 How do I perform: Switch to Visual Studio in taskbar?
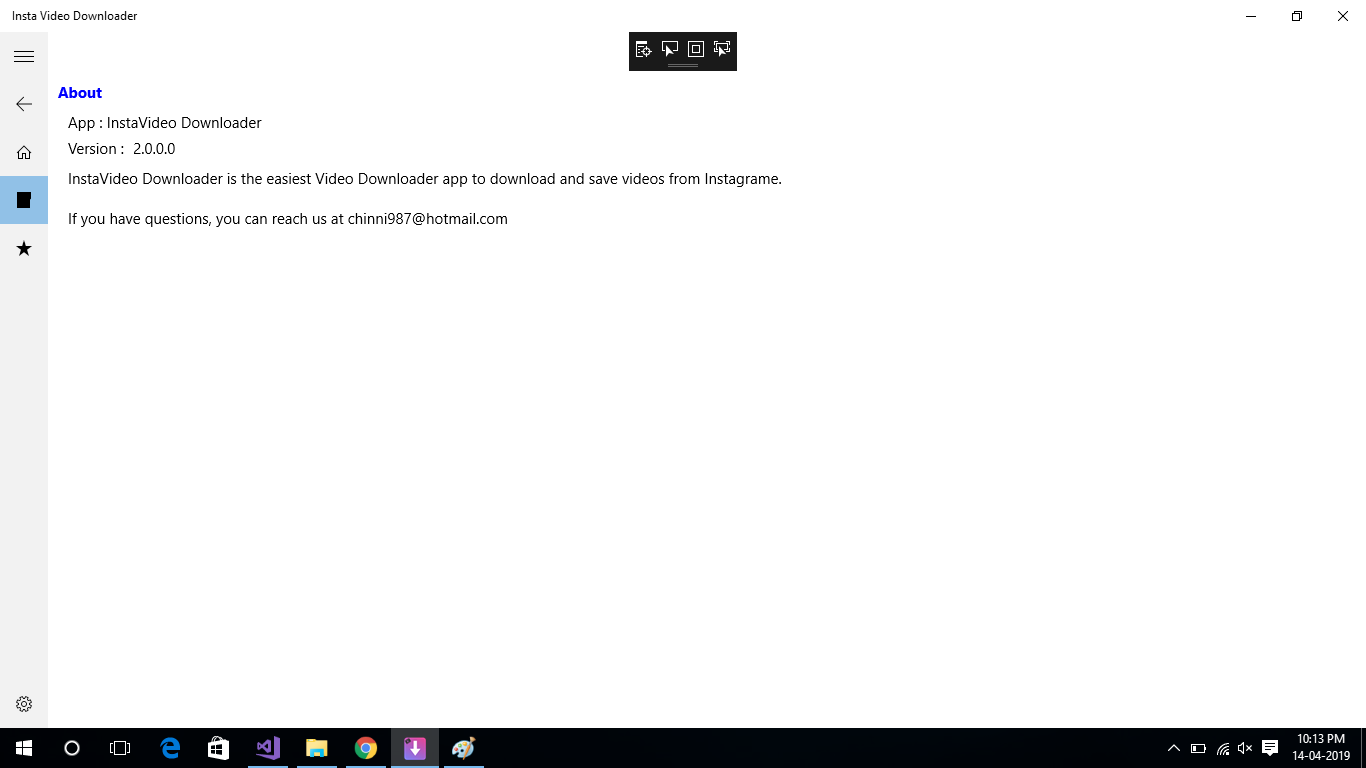click(x=267, y=748)
